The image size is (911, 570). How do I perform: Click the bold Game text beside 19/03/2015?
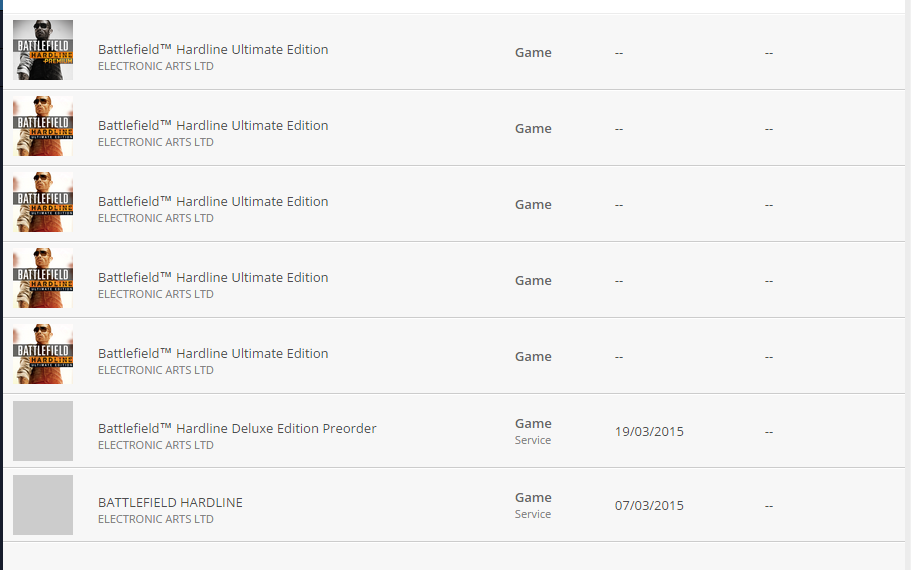click(533, 424)
